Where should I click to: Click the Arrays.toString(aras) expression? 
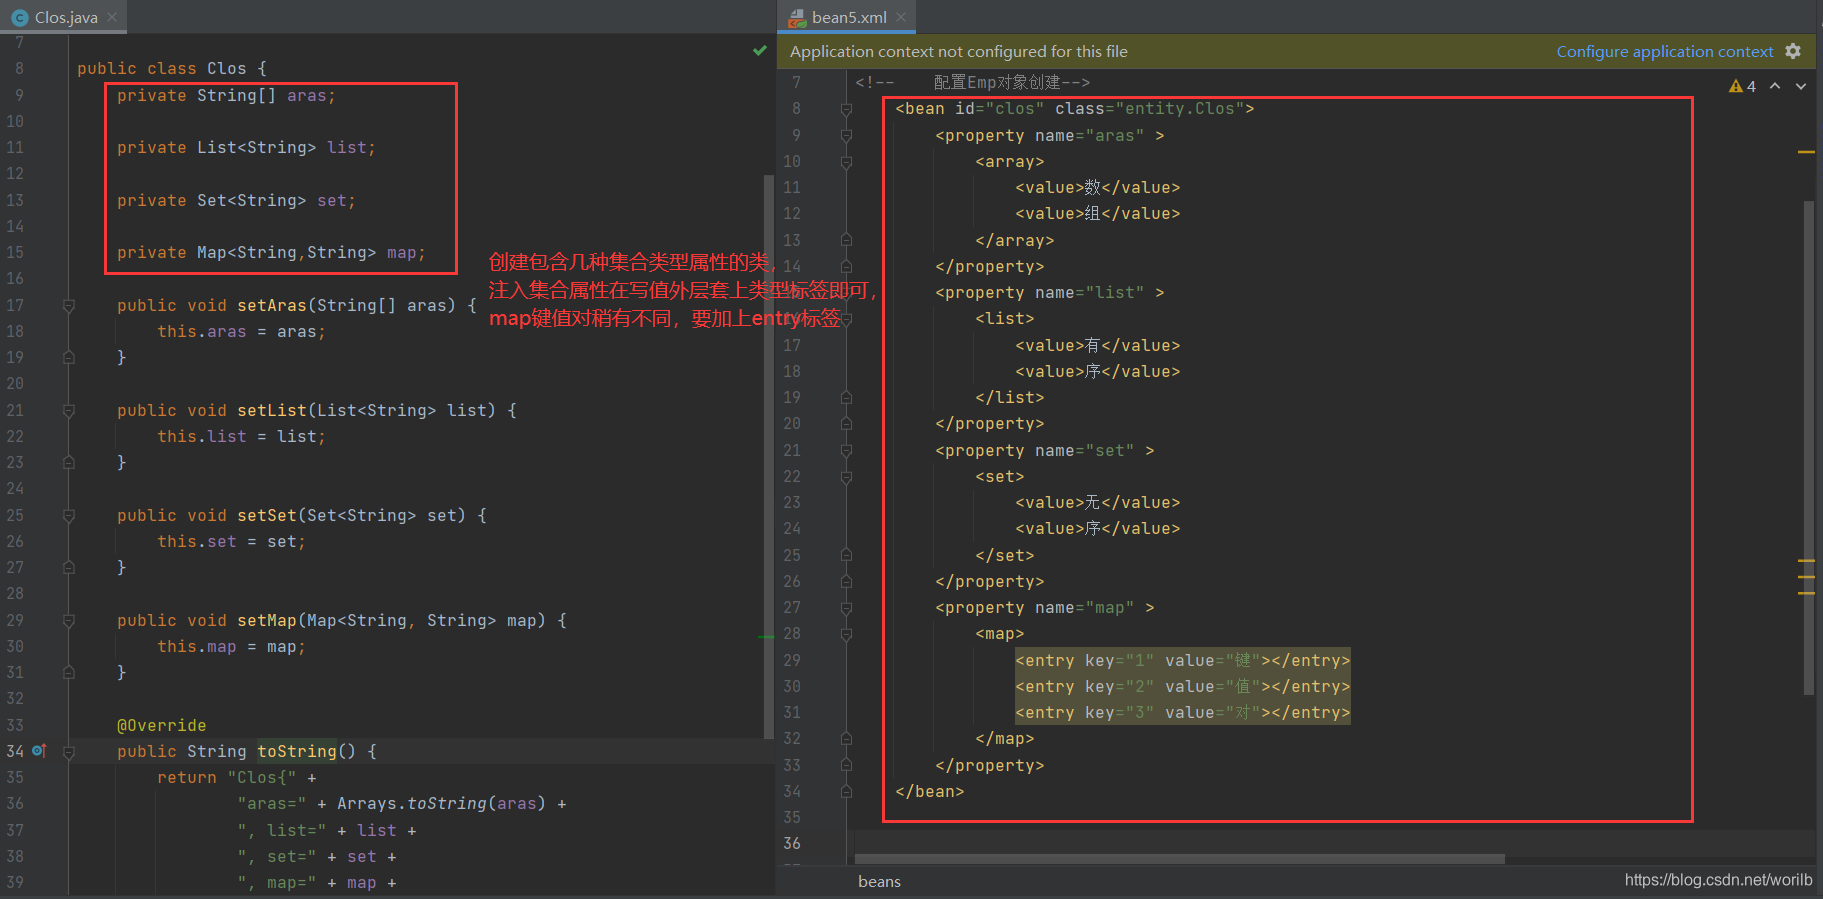click(x=441, y=803)
